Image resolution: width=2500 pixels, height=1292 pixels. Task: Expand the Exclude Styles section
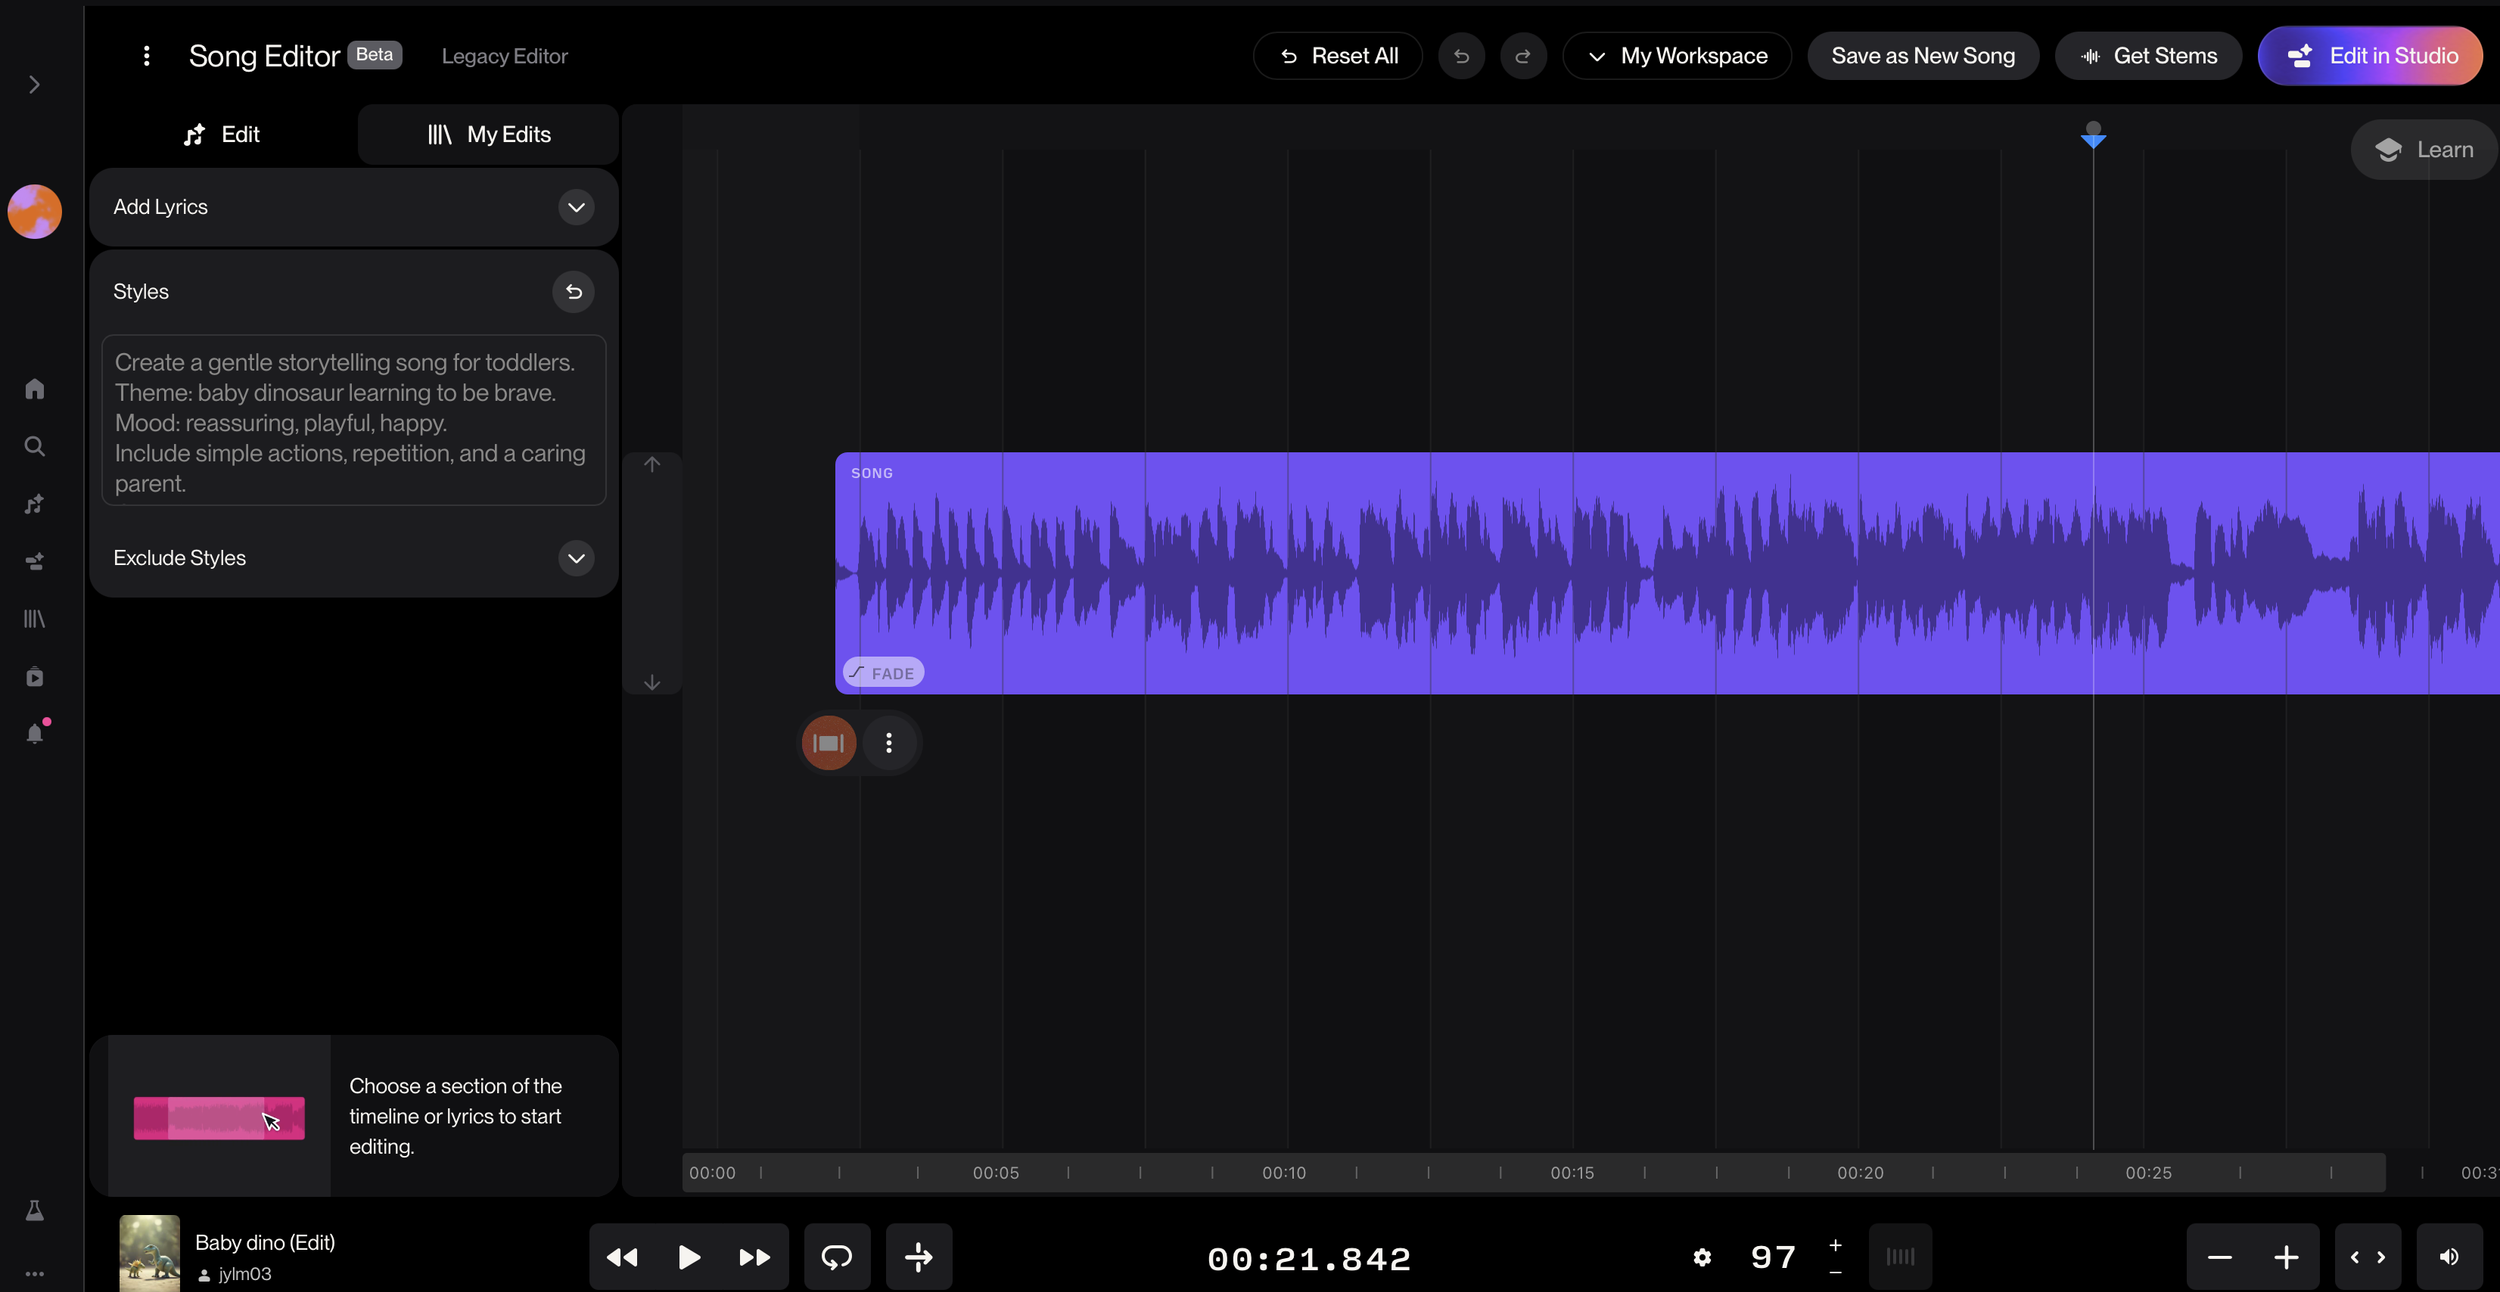tap(576, 558)
